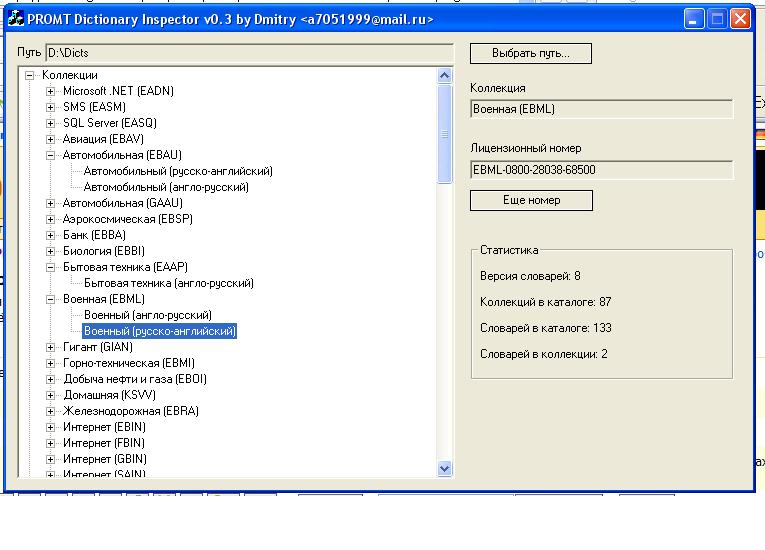The height and width of the screenshot is (550, 765).
Task: Click the Версия словарей: 8 text
Action: click(x=530, y=276)
